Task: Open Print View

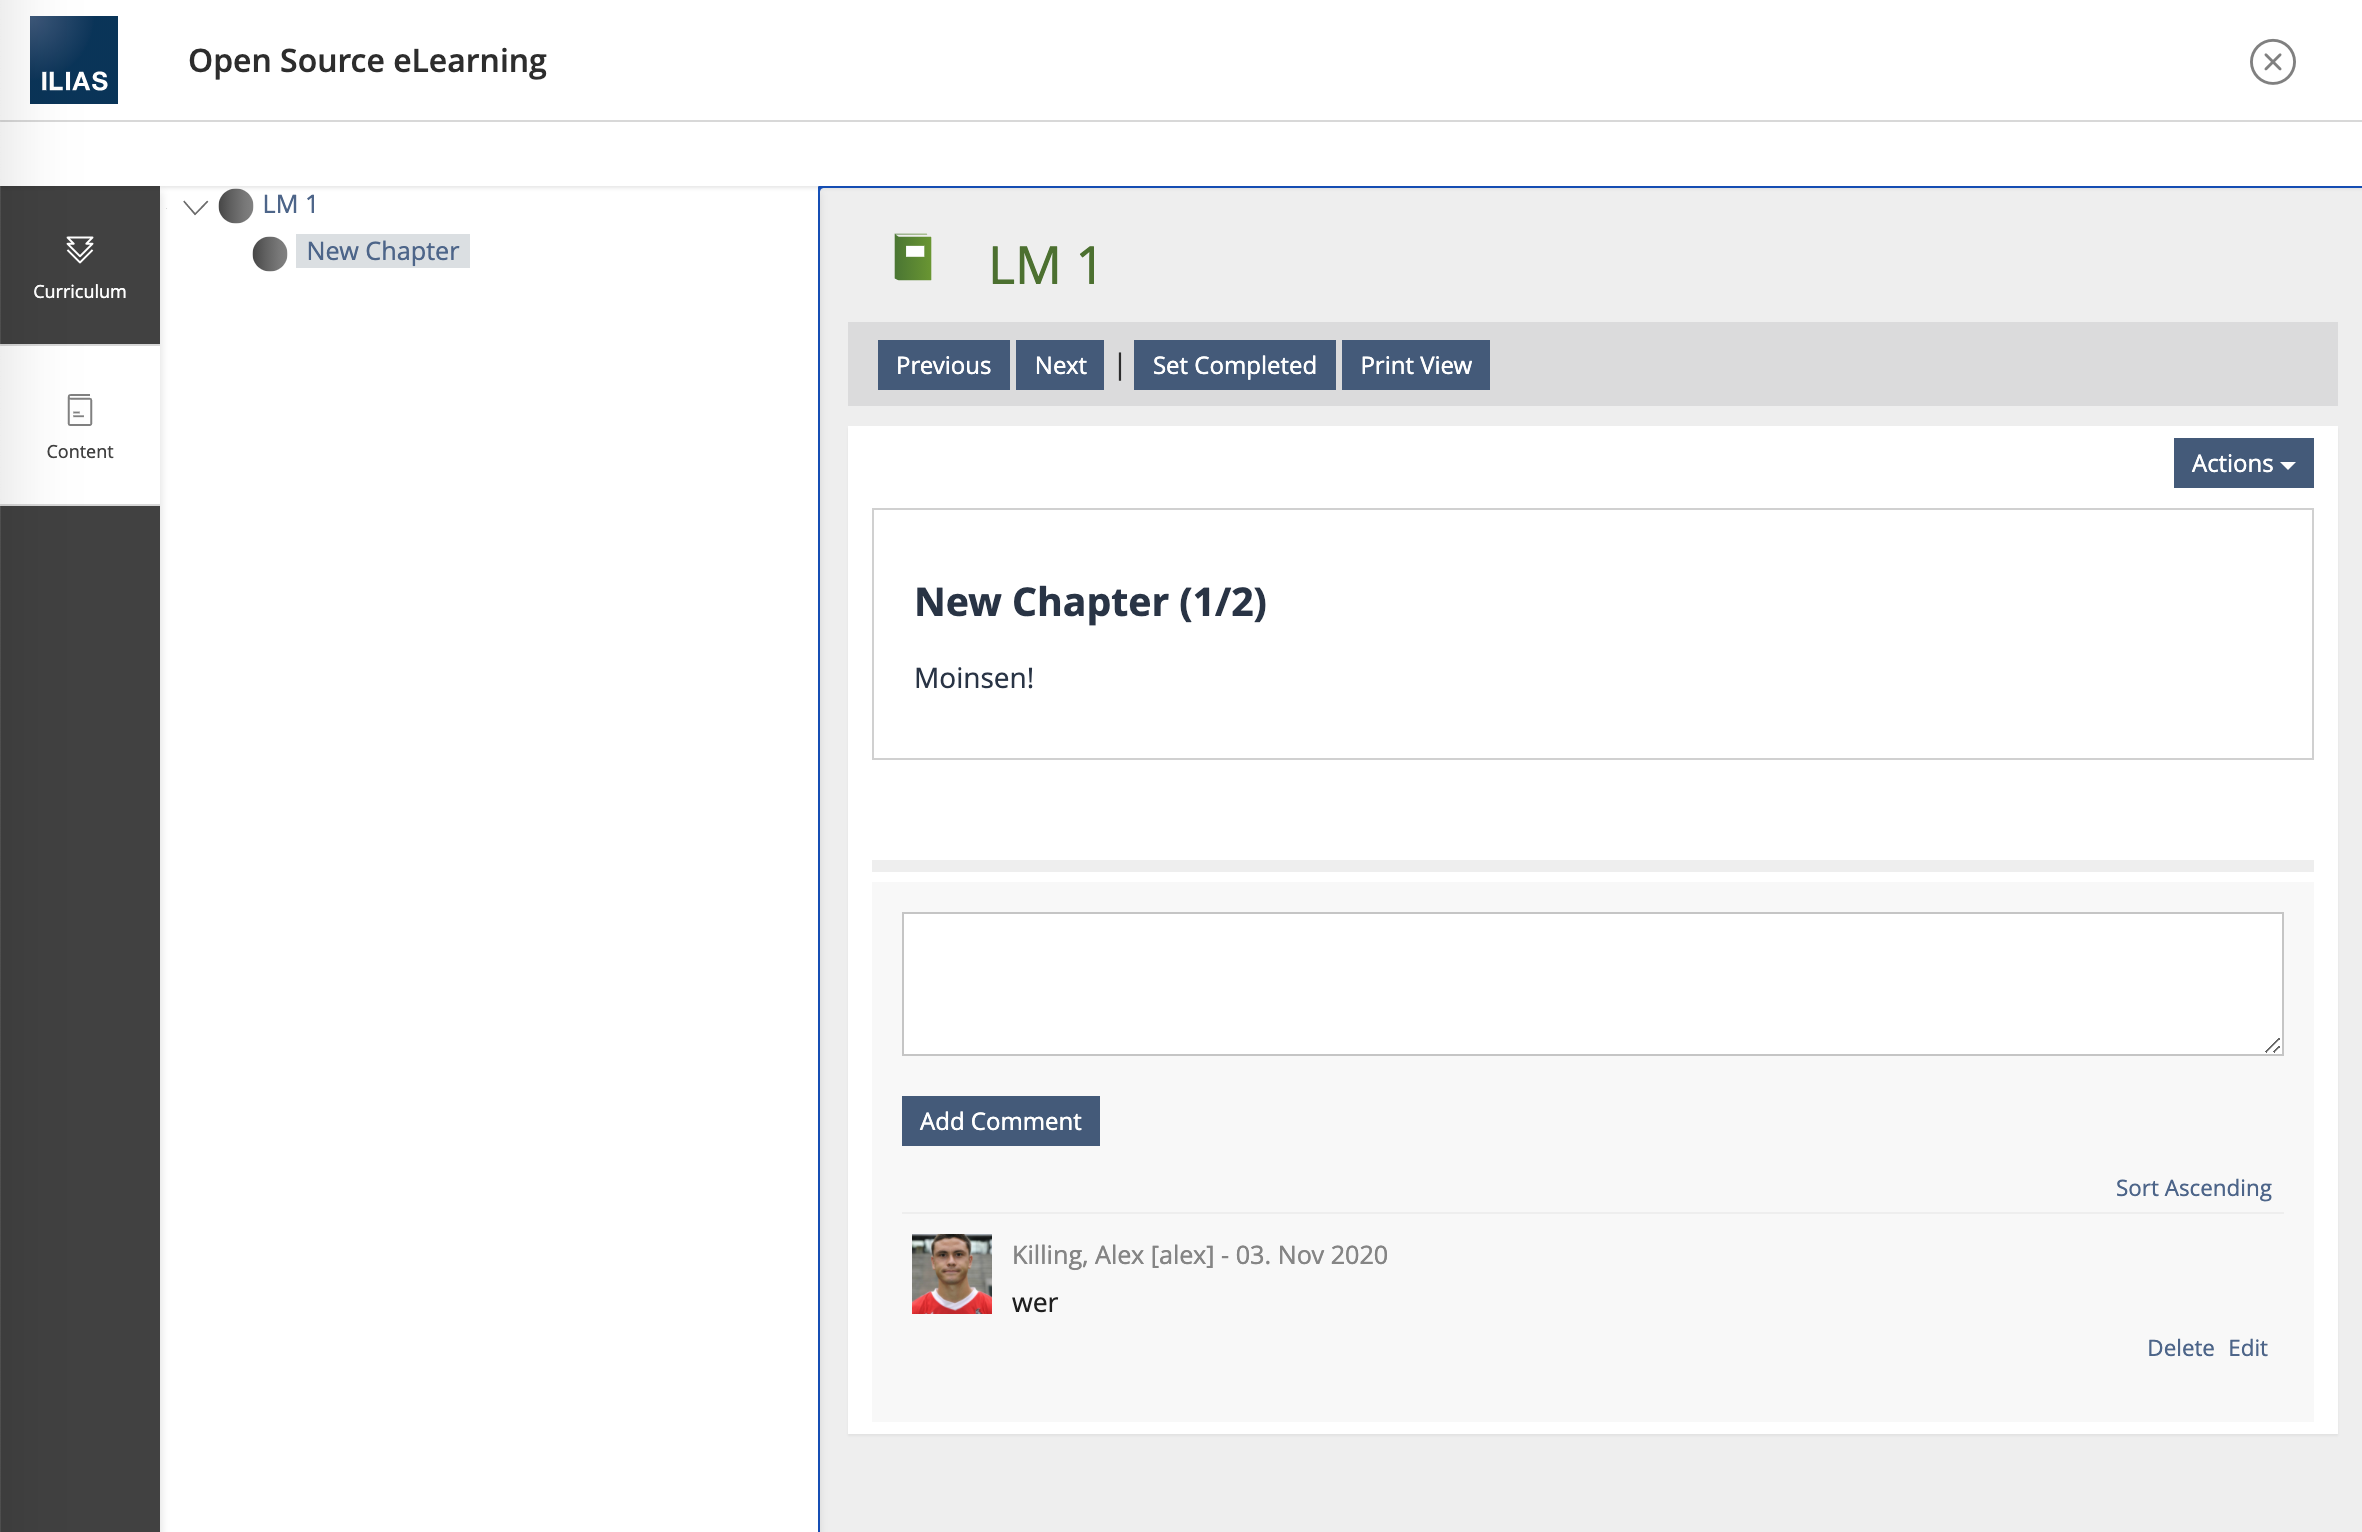Action: [1415, 365]
